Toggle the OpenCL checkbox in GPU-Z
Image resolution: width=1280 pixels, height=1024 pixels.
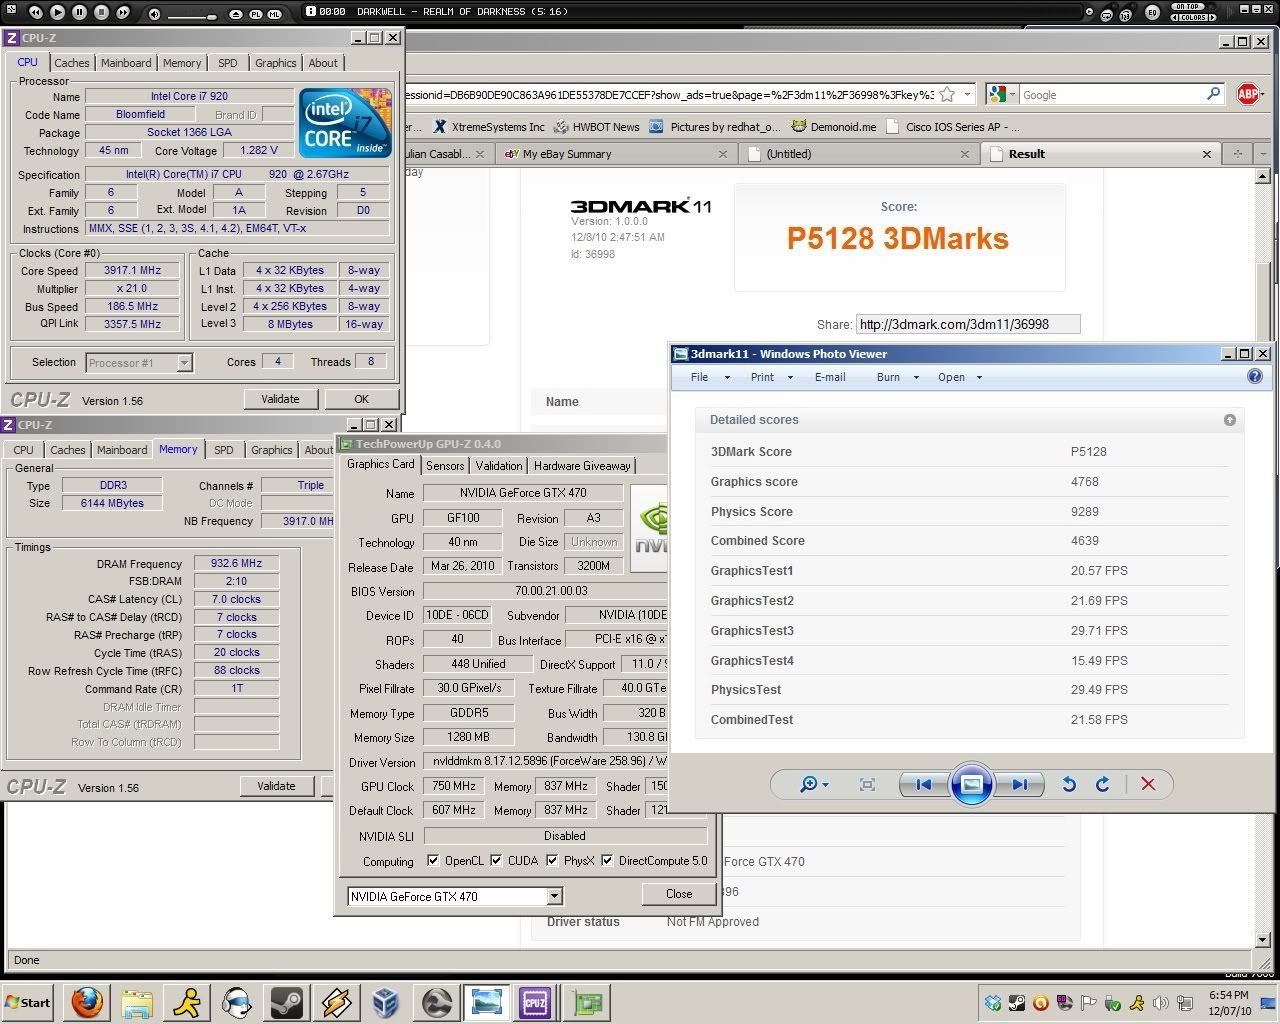(432, 861)
